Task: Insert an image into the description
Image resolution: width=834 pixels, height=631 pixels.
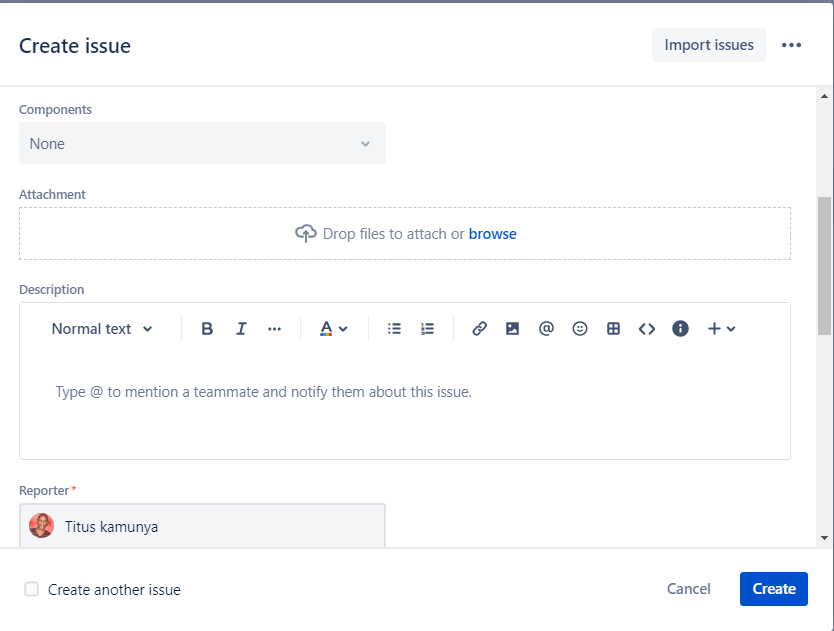Action: [512, 329]
